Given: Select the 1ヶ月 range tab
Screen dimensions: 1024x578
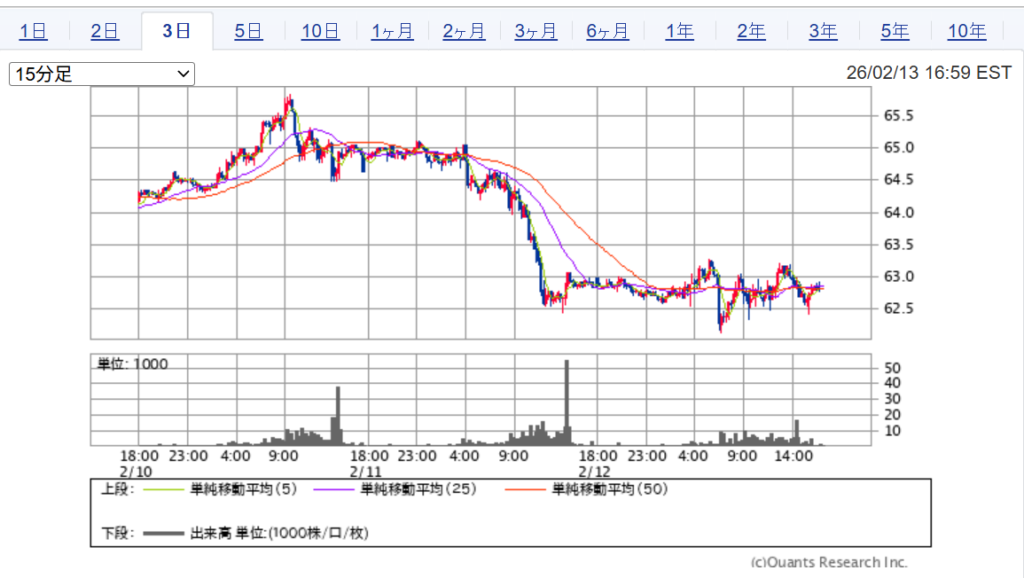Looking at the screenshot, I should 392,31.
